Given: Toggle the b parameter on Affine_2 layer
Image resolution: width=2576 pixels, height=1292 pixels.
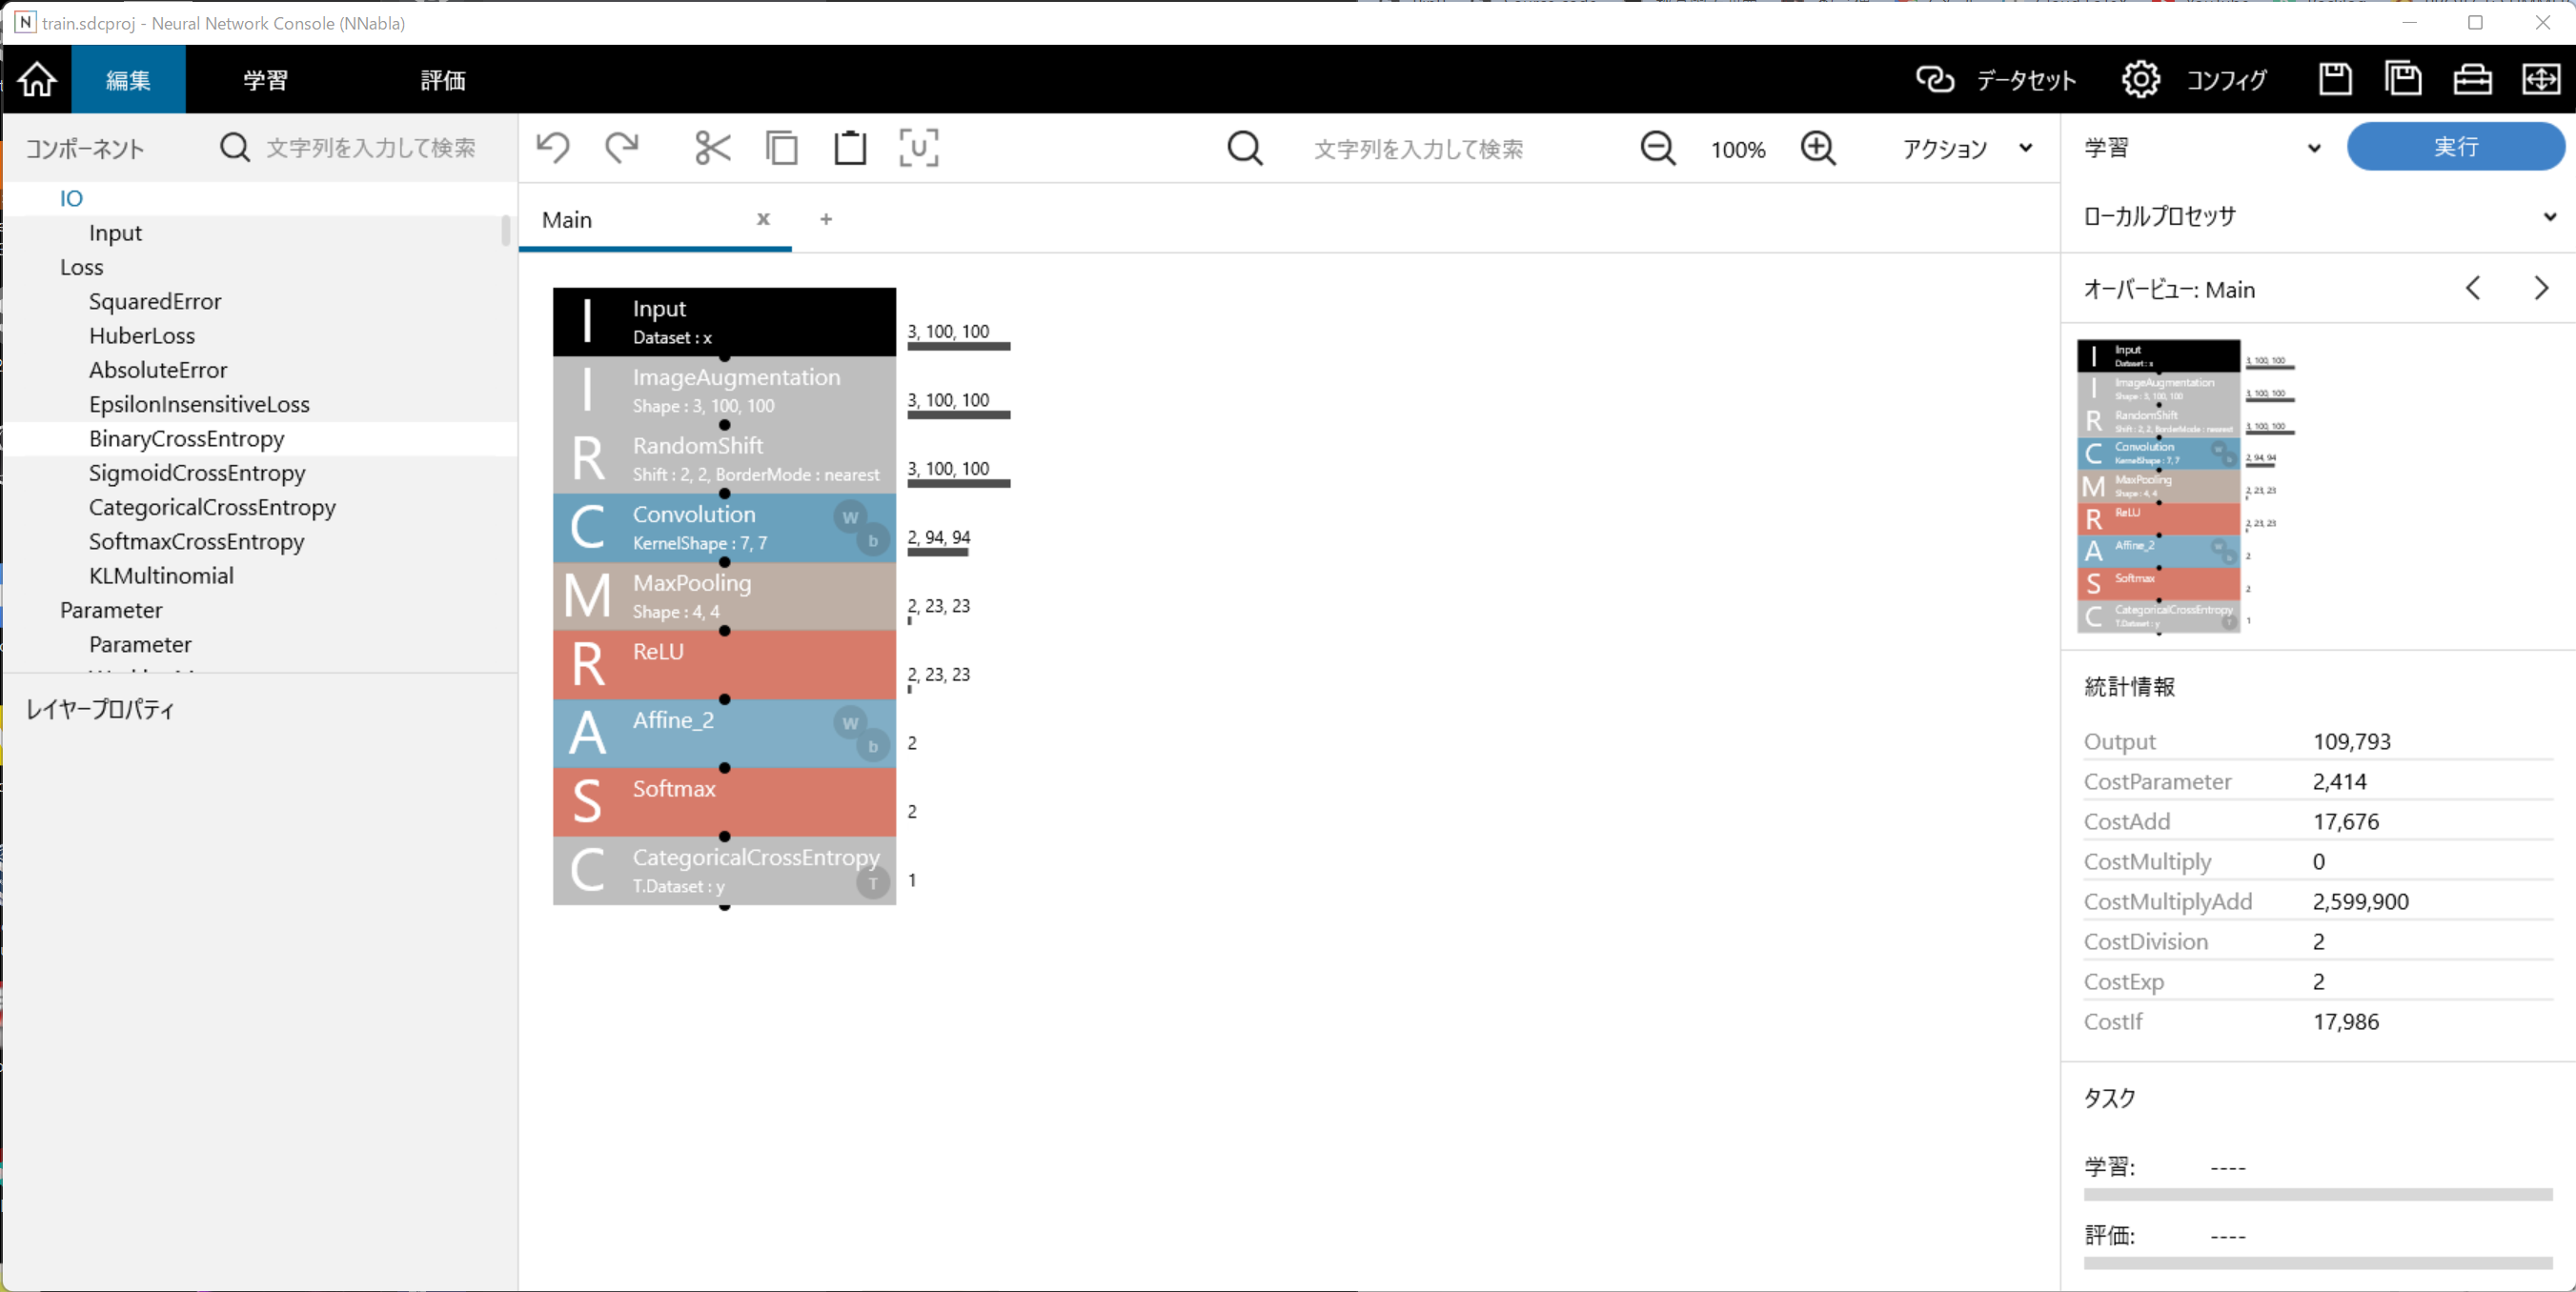Looking at the screenshot, I should 873,746.
